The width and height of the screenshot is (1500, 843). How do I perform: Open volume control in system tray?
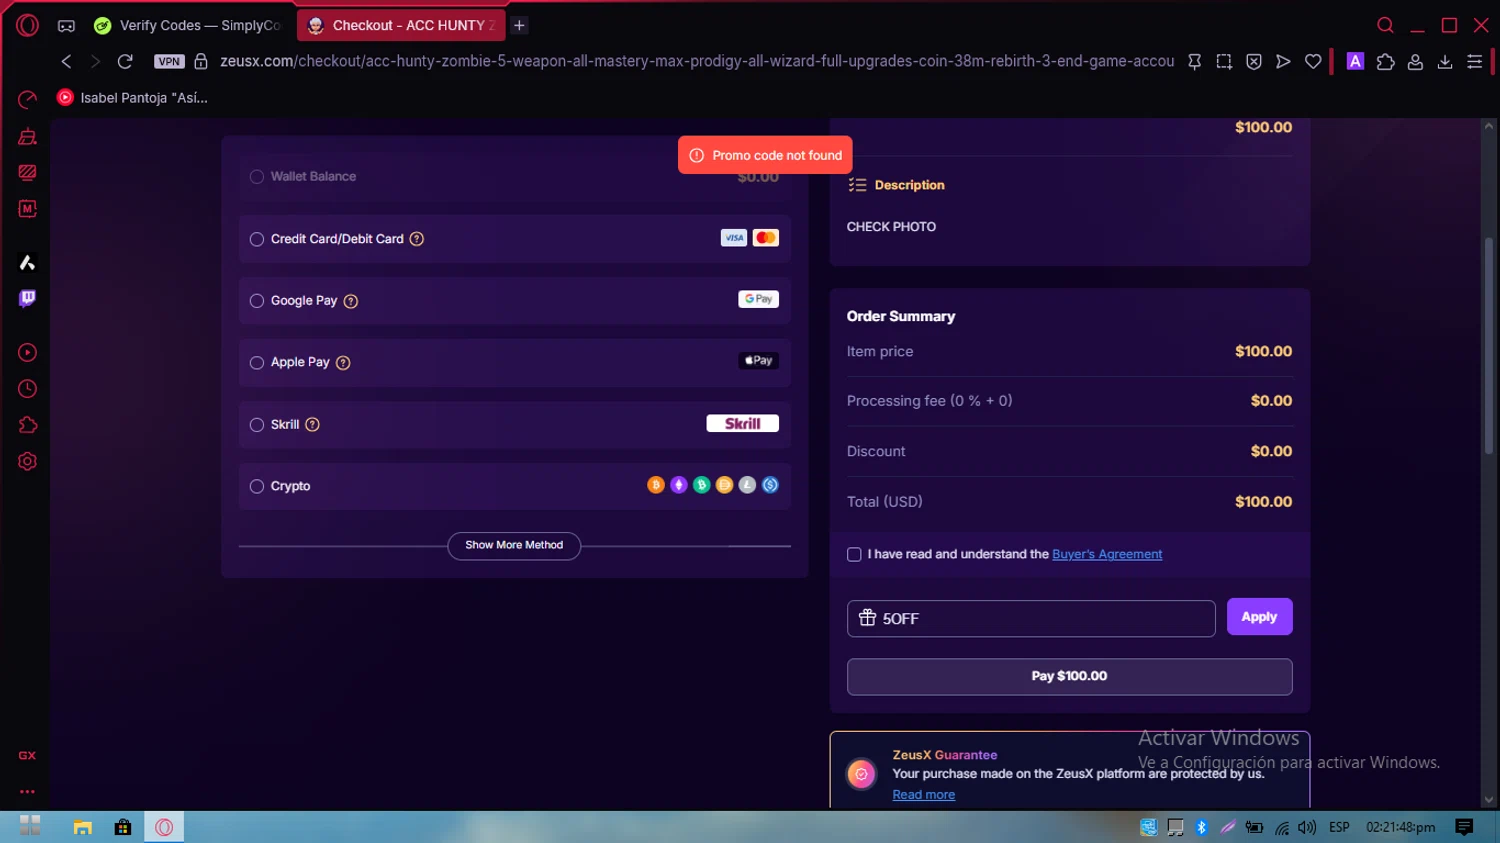[1307, 827]
